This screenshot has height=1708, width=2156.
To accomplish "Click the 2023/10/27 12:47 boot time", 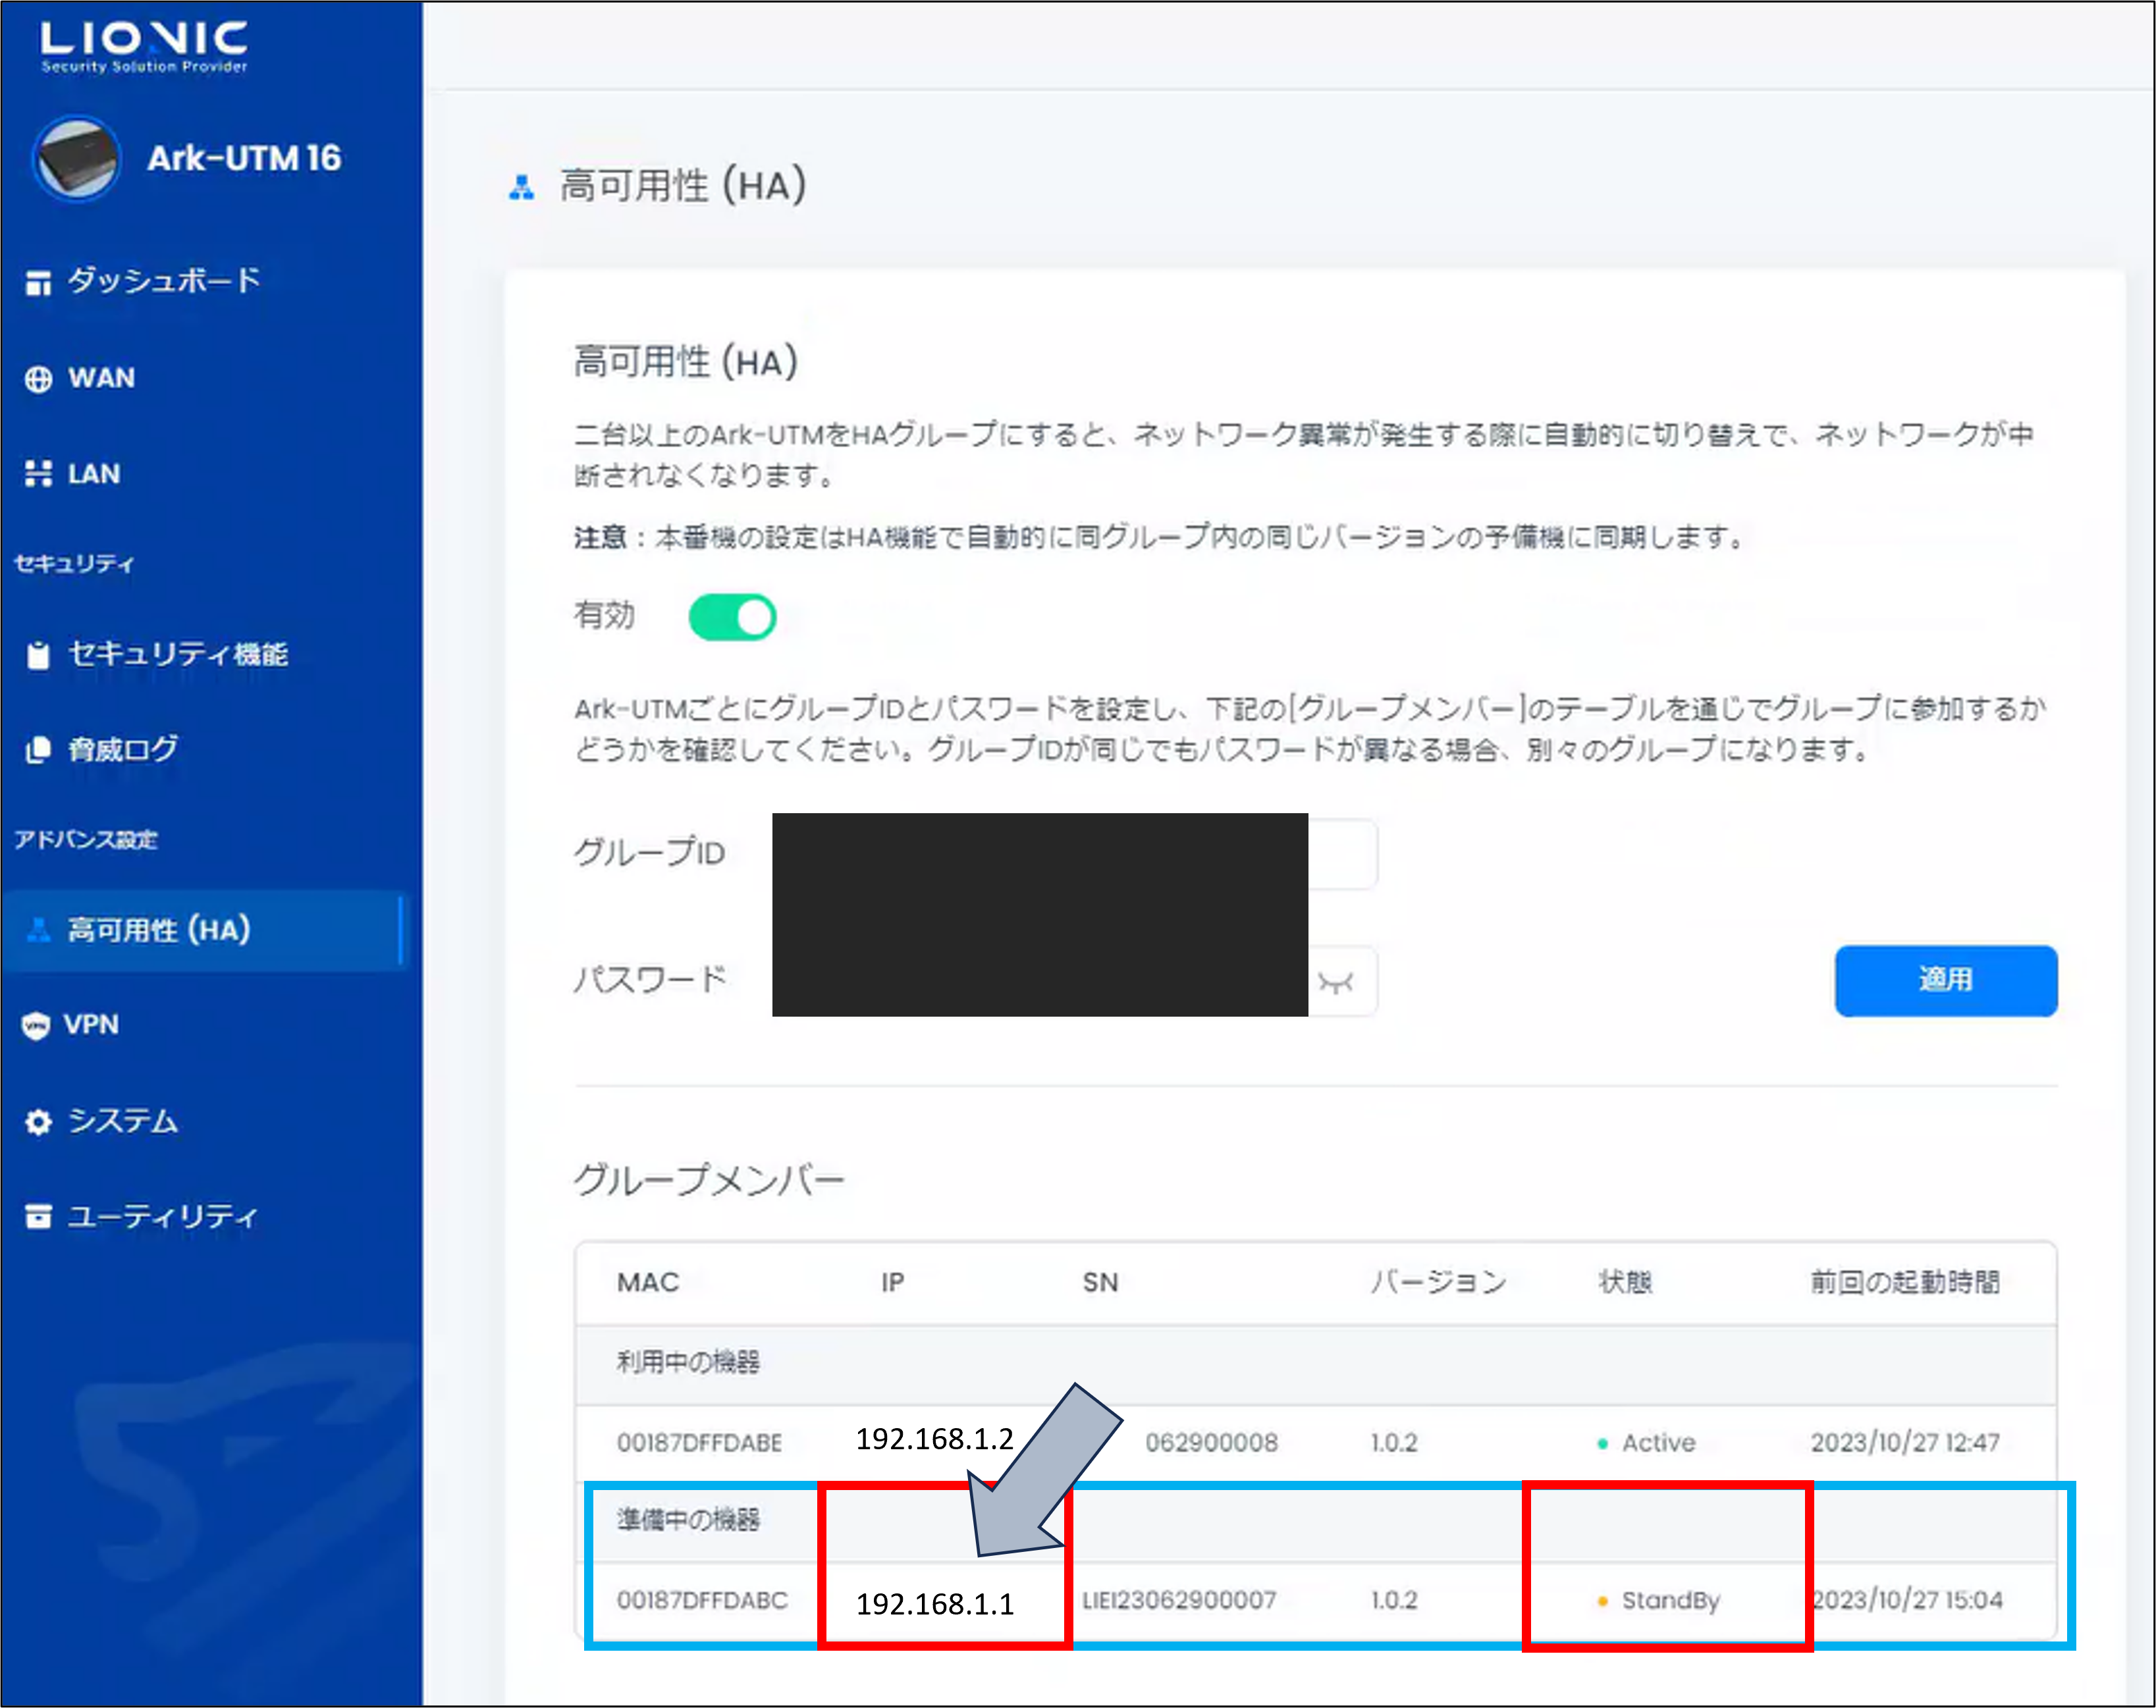I will (x=1905, y=1443).
